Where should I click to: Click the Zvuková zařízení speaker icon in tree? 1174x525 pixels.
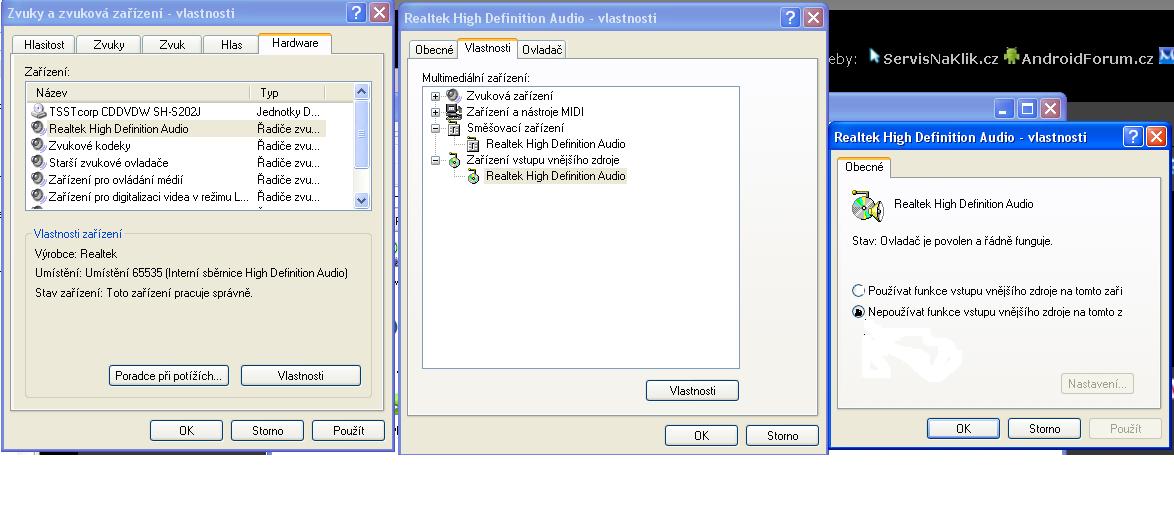(x=454, y=96)
